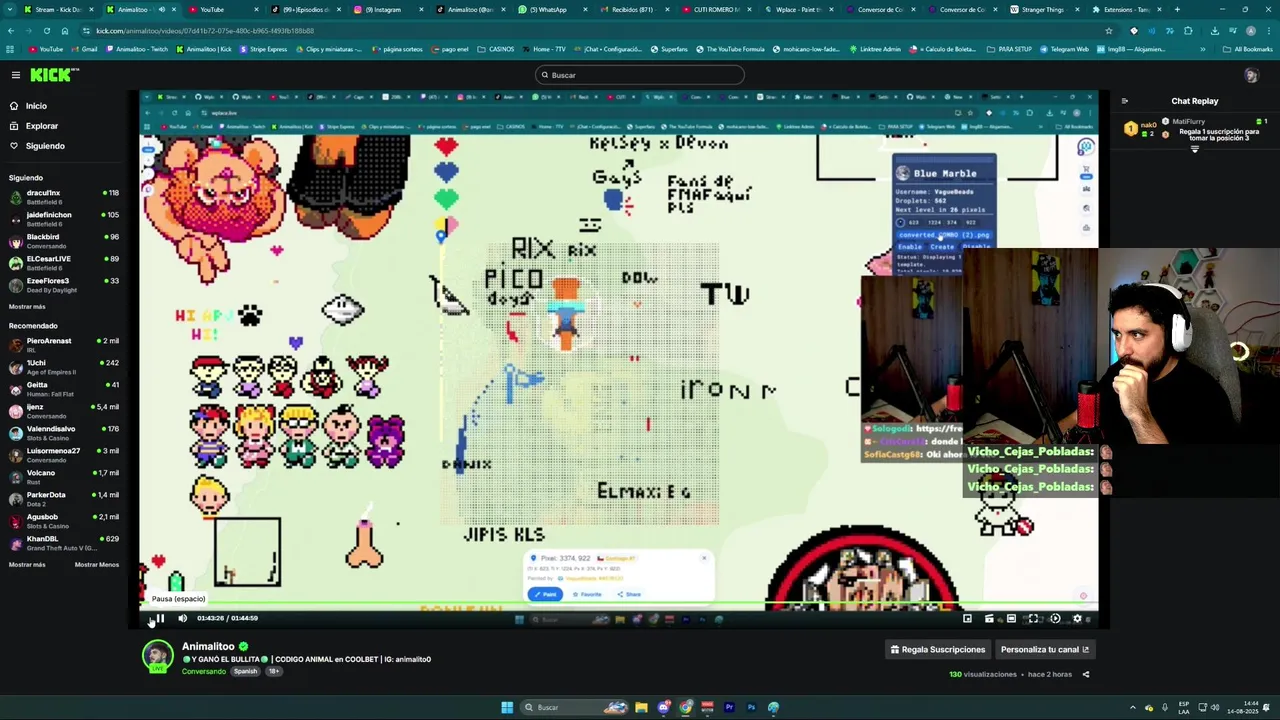Open Geitta recommended channel
1280x720 pixels.
(x=64, y=388)
